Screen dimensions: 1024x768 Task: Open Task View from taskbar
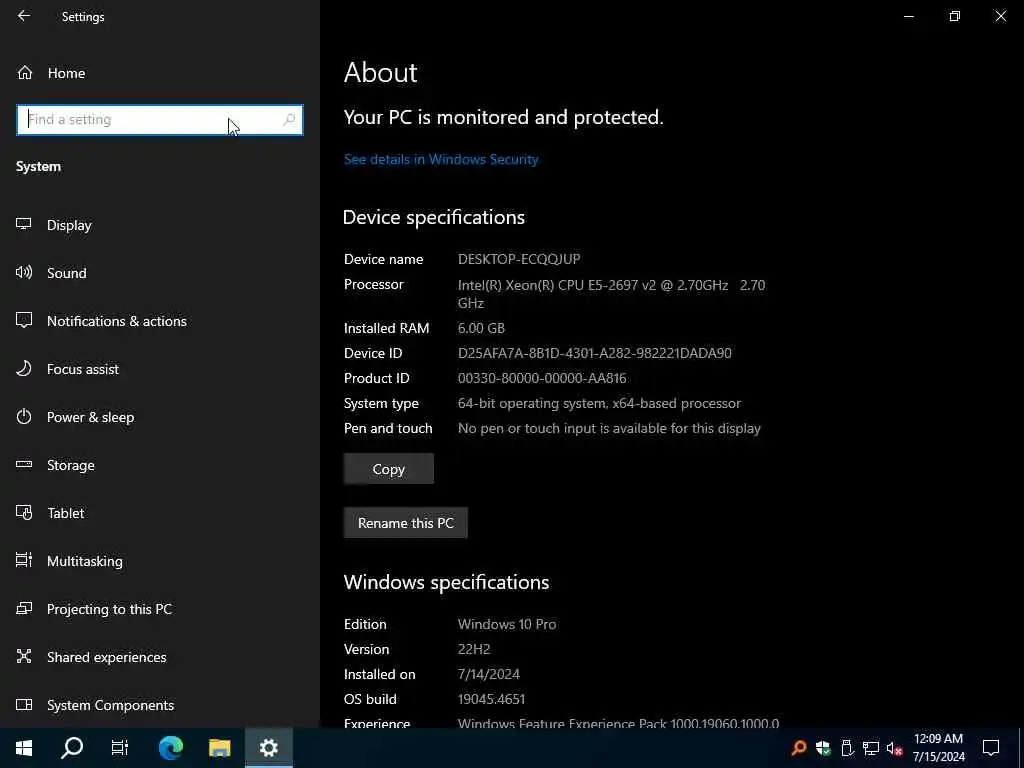pos(120,748)
